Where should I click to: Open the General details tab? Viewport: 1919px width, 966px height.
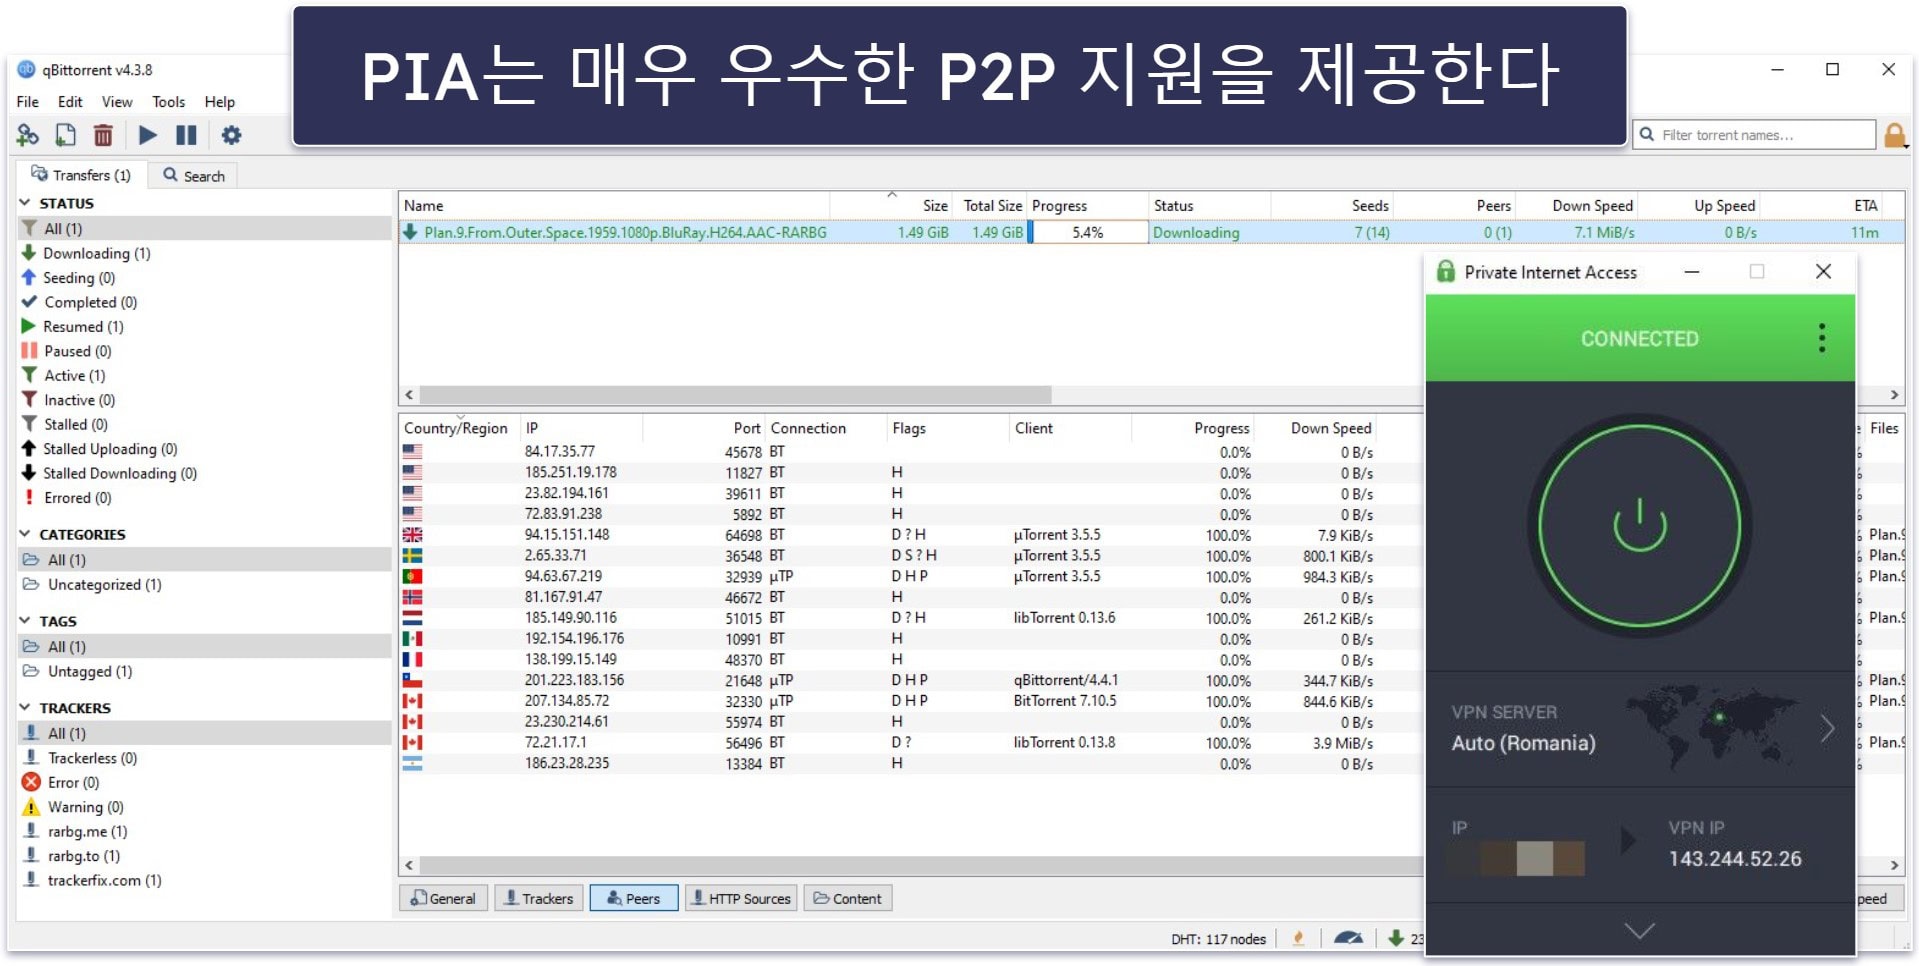click(444, 898)
